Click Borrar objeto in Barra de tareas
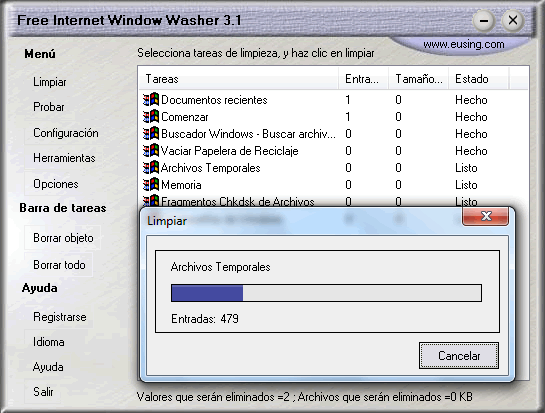Image resolution: width=545 pixels, height=413 pixels. coord(63,238)
